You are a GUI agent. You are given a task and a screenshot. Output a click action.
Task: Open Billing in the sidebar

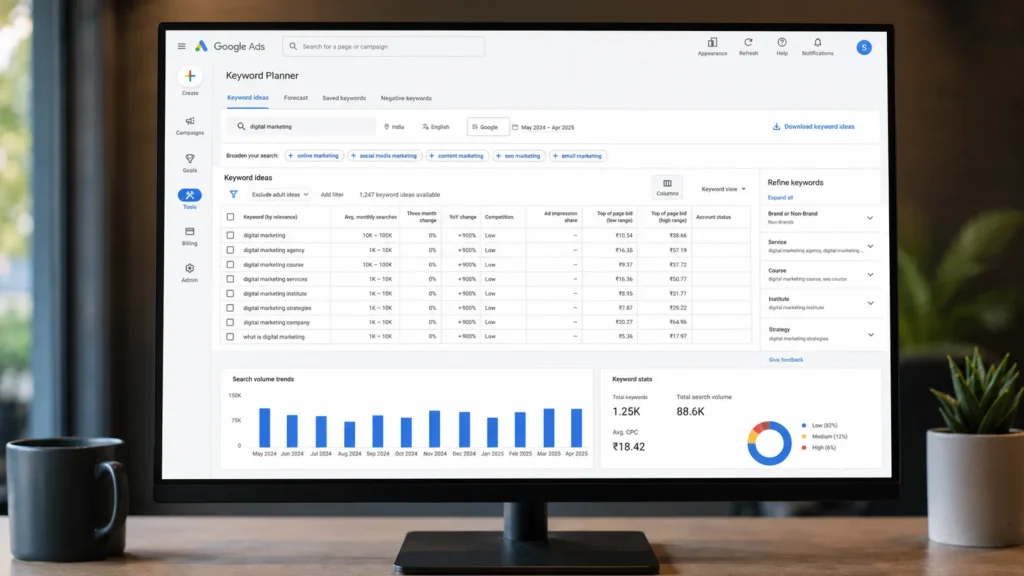tap(190, 236)
